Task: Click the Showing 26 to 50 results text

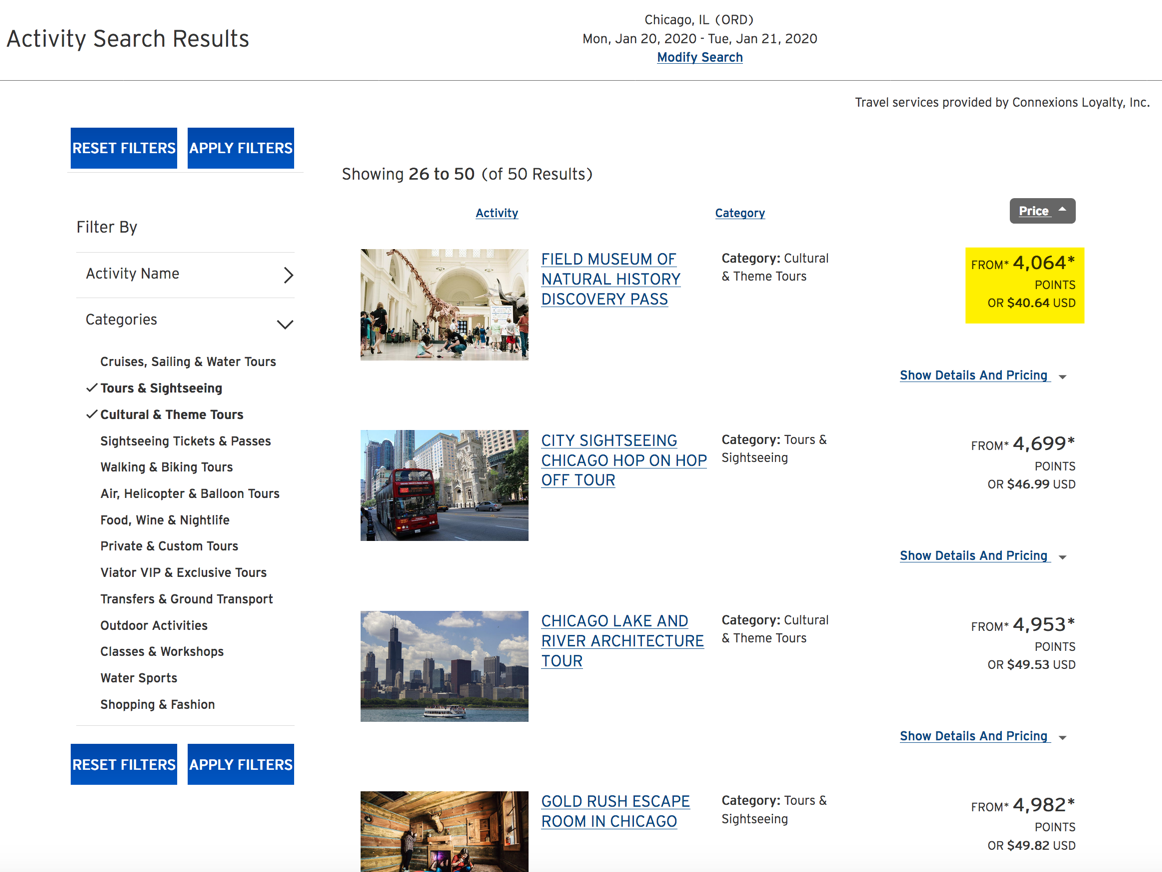Action: tap(467, 174)
